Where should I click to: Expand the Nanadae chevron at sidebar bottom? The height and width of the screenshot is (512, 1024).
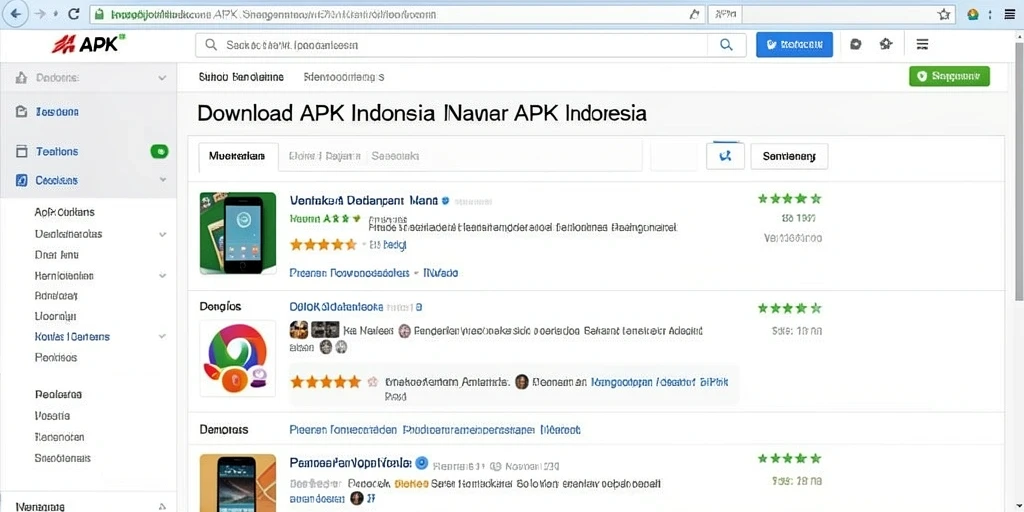click(162, 506)
